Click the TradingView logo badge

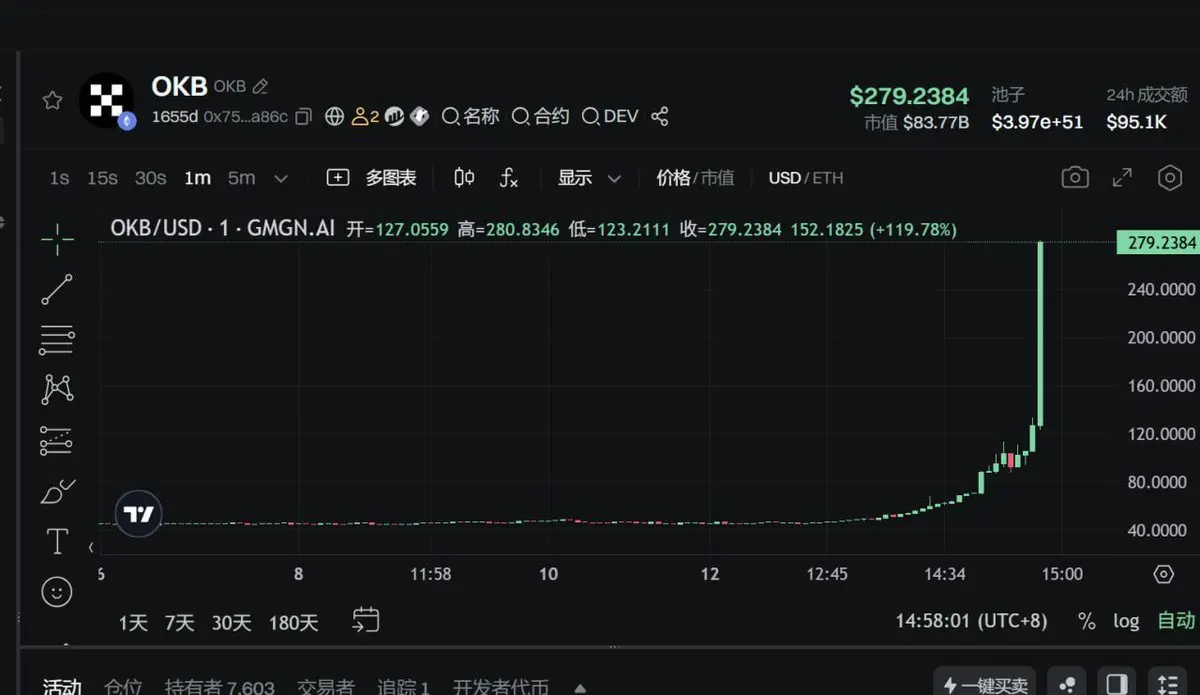(x=138, y=515)
